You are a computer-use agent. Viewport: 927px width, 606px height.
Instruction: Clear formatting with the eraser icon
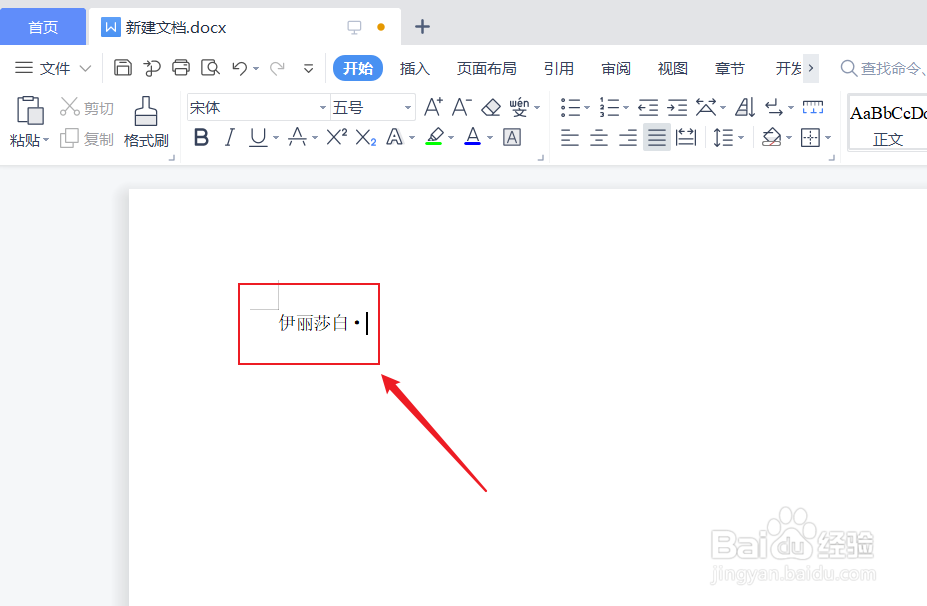(490, 106)
